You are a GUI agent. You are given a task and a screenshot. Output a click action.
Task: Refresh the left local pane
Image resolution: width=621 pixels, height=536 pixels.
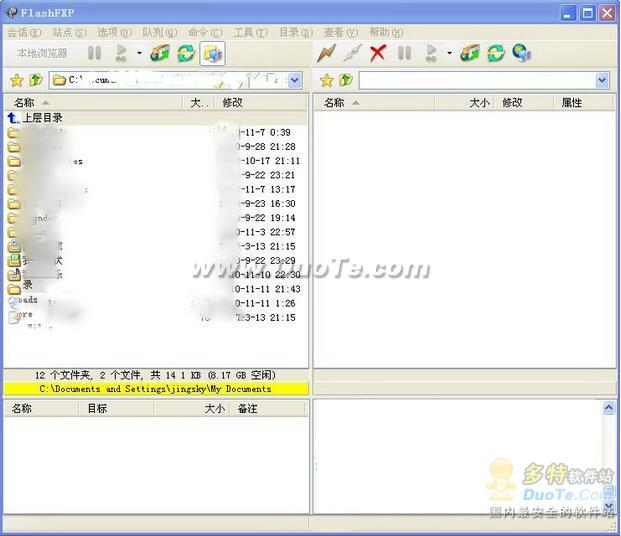point(186,53)
